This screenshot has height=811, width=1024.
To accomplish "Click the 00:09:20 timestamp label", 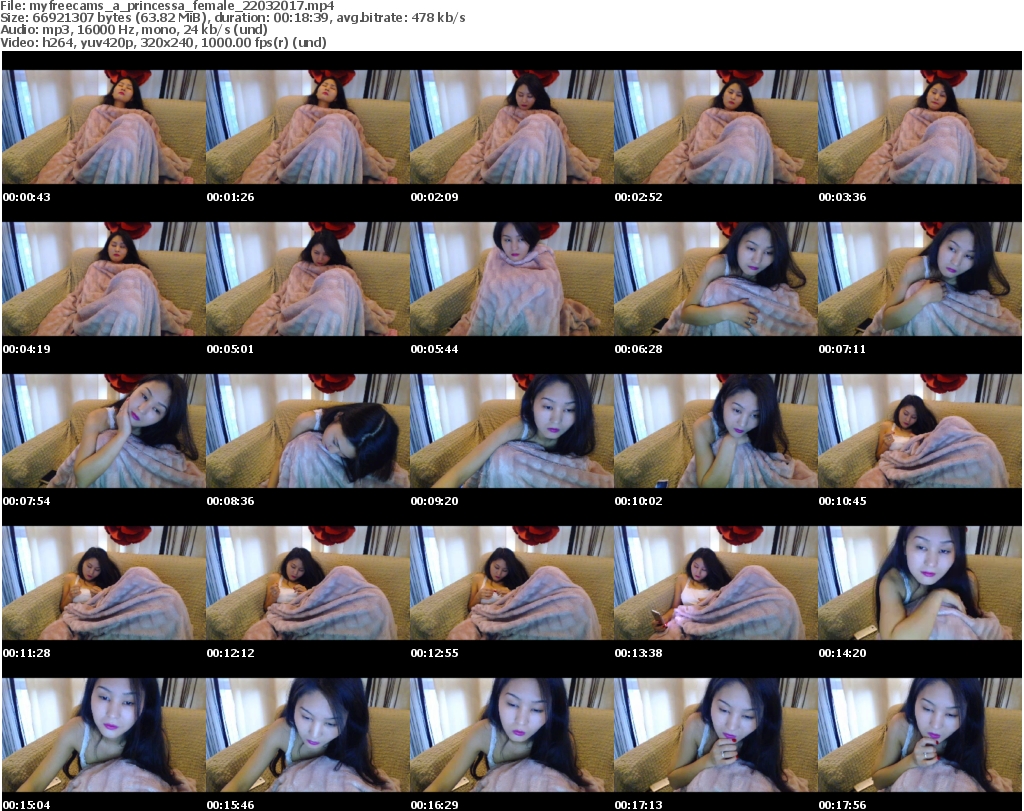I will (x=434, y=501).
